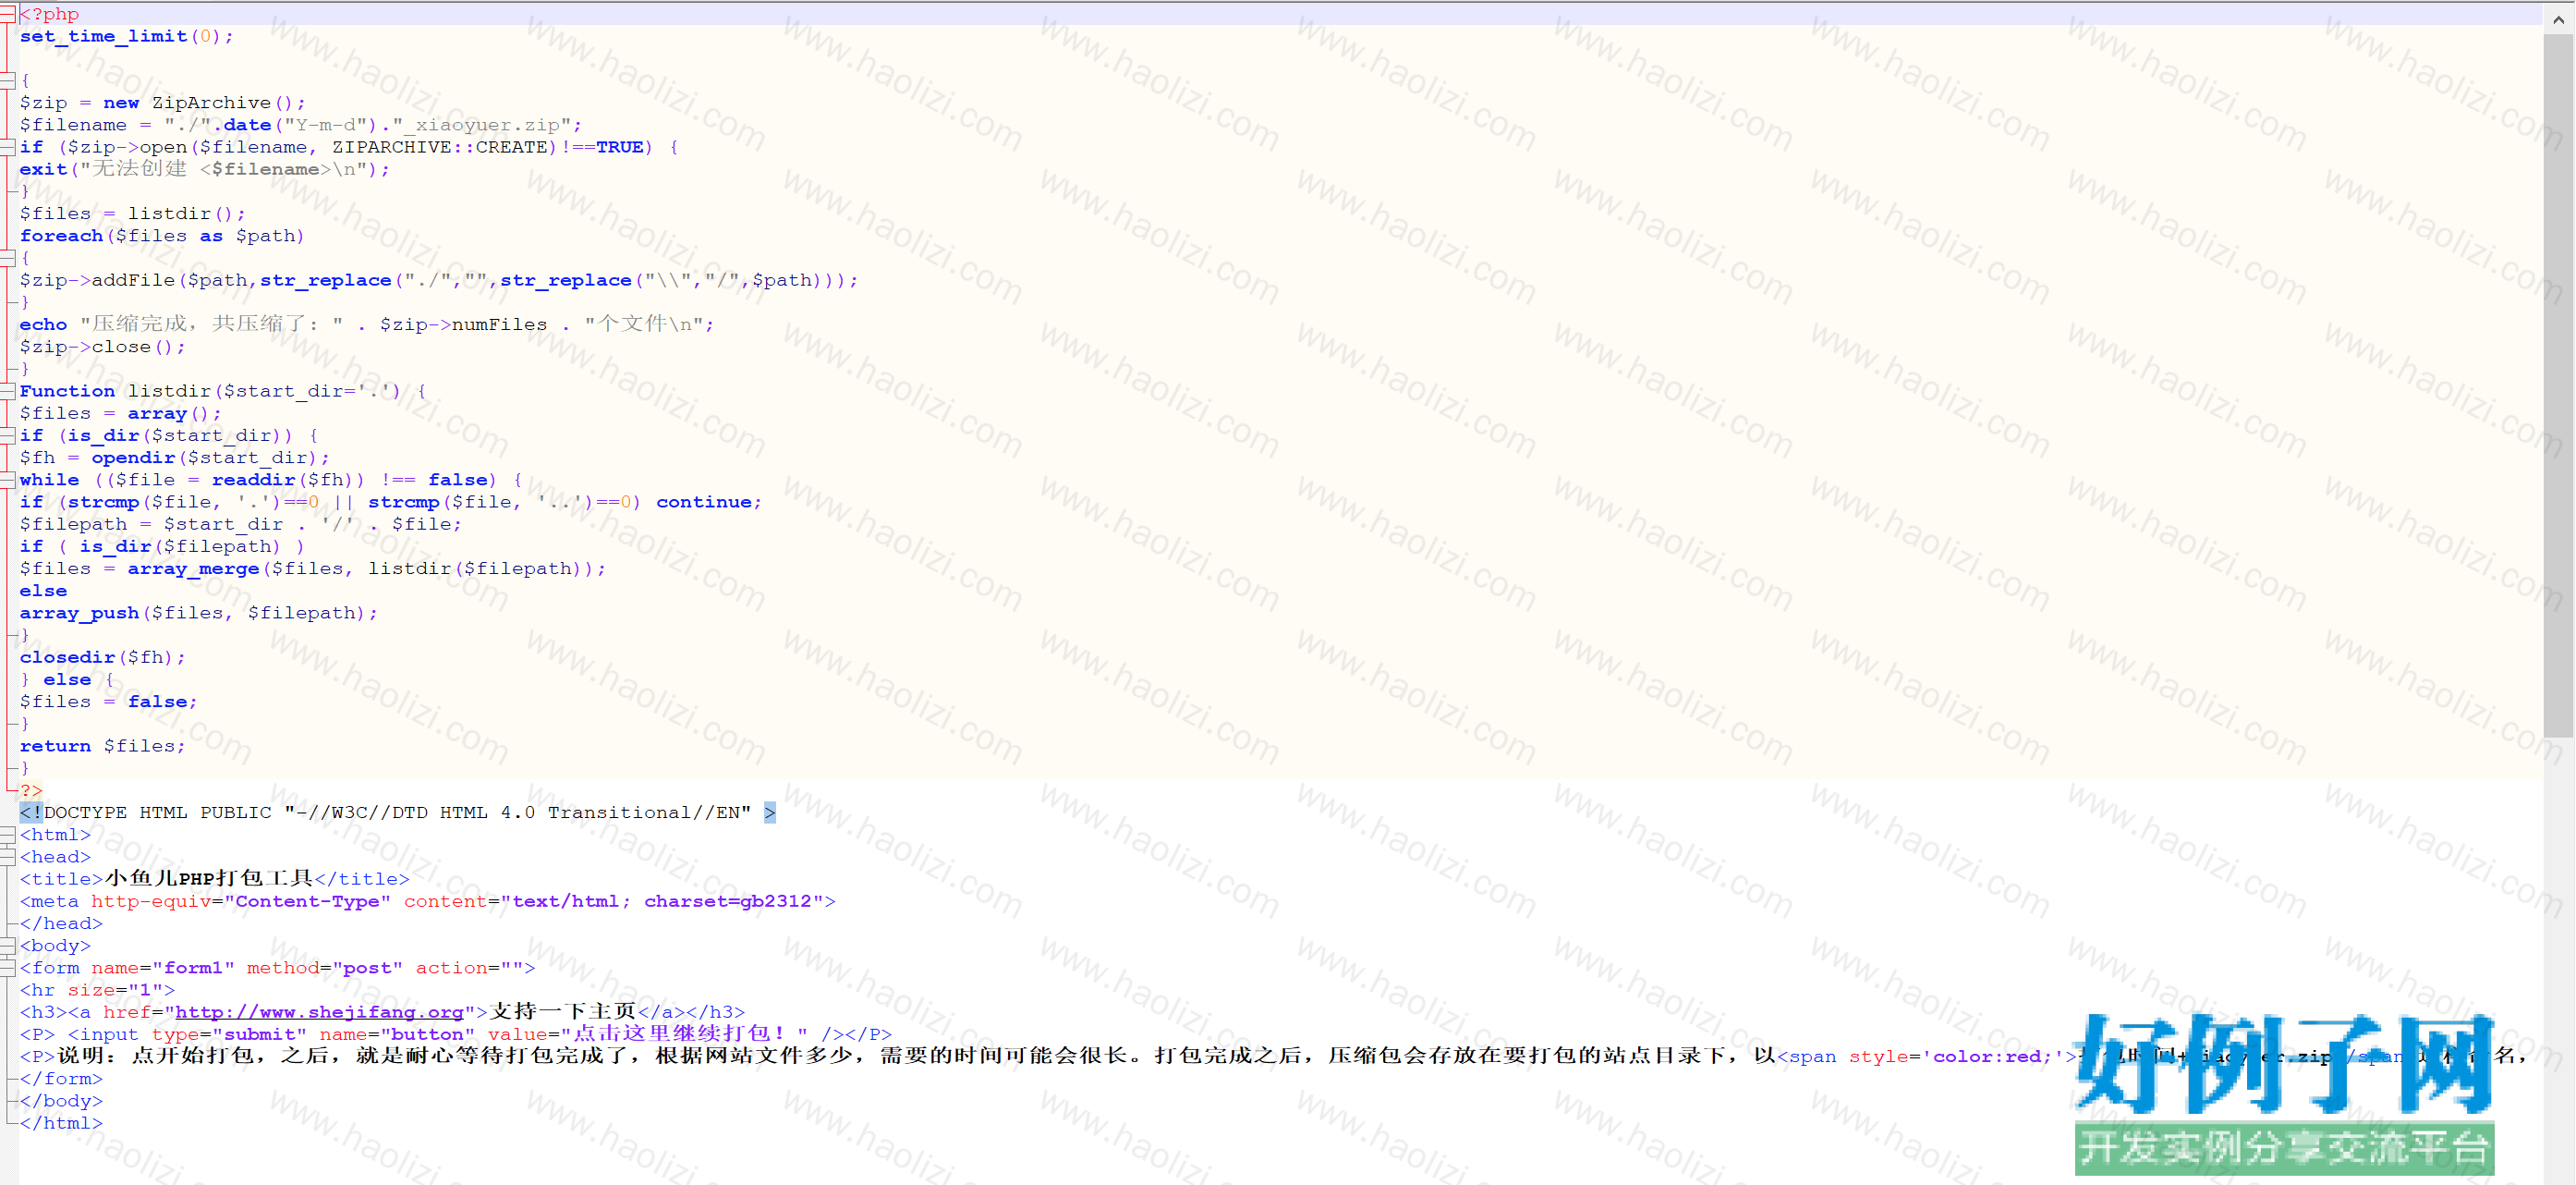Click the <title>小鱼儿PHP打包工具 line

click(x=214, y=879)
